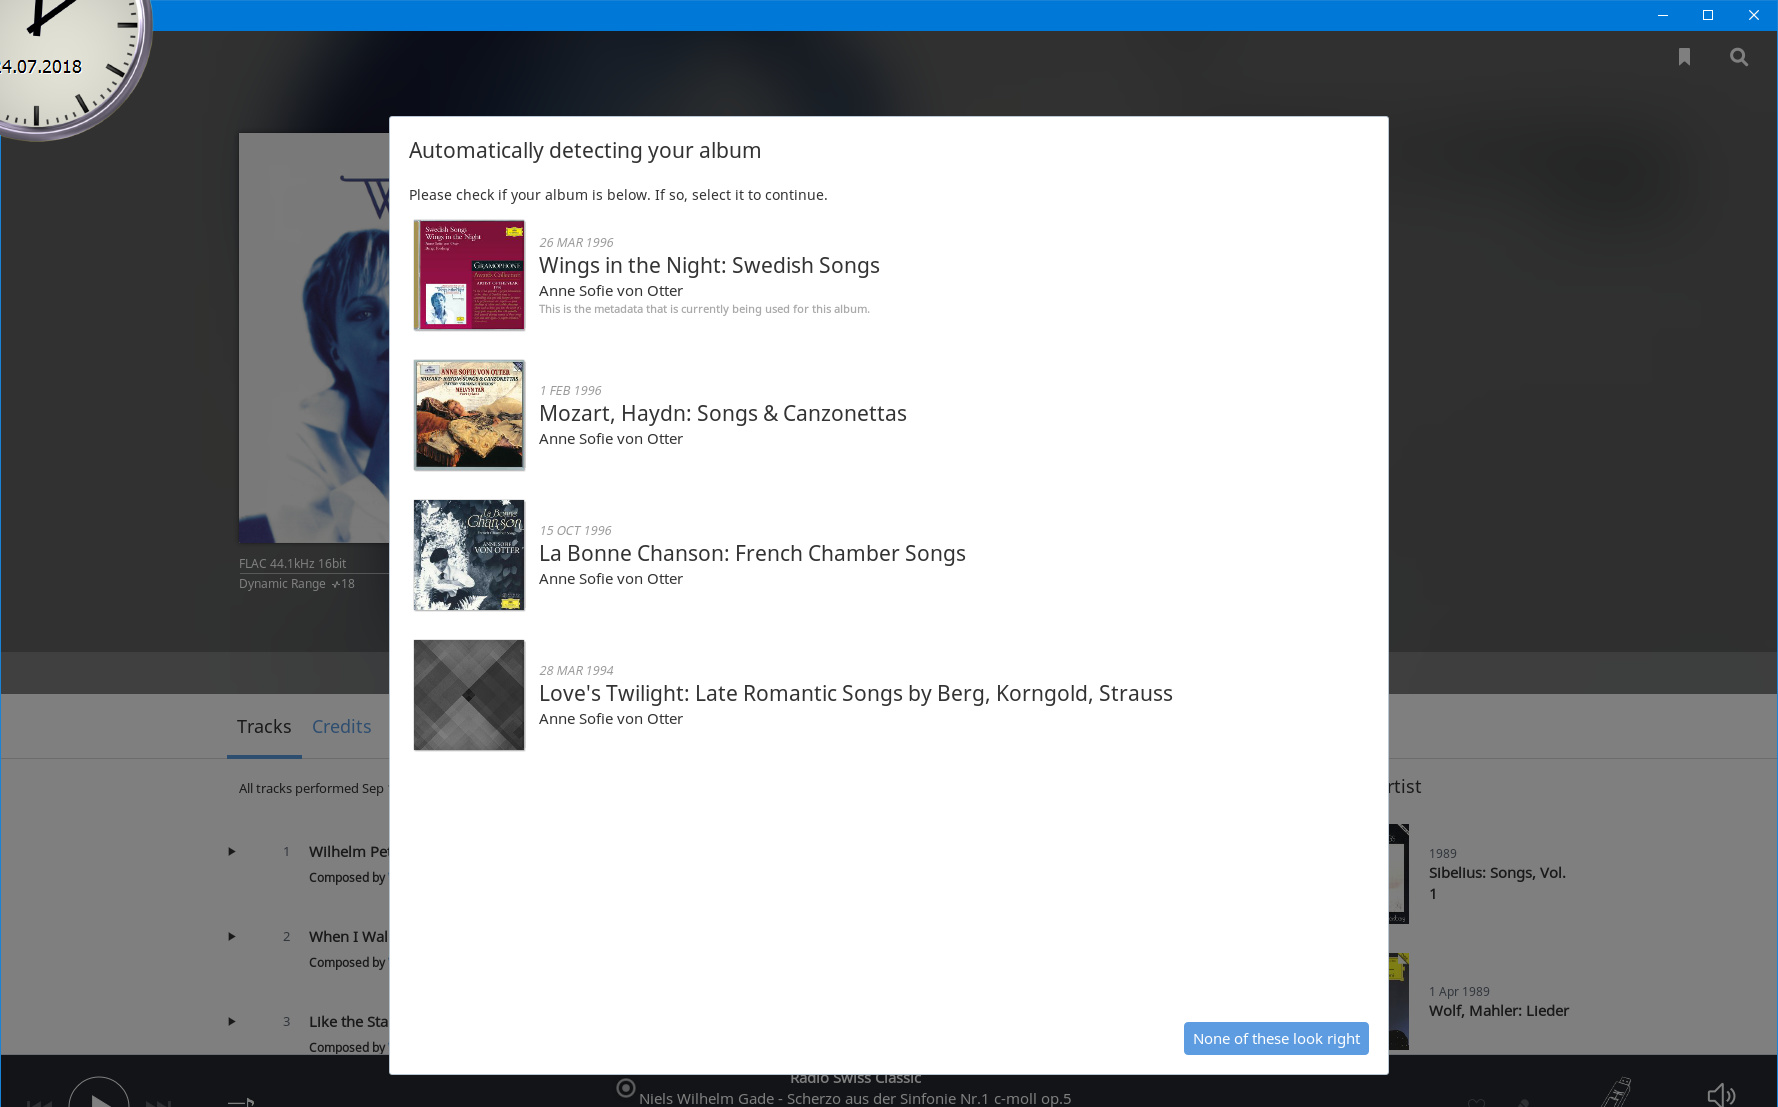Choose Mozart, Haydn: Songs & Canzonettas title
1778x1107 pixels.
722,414
